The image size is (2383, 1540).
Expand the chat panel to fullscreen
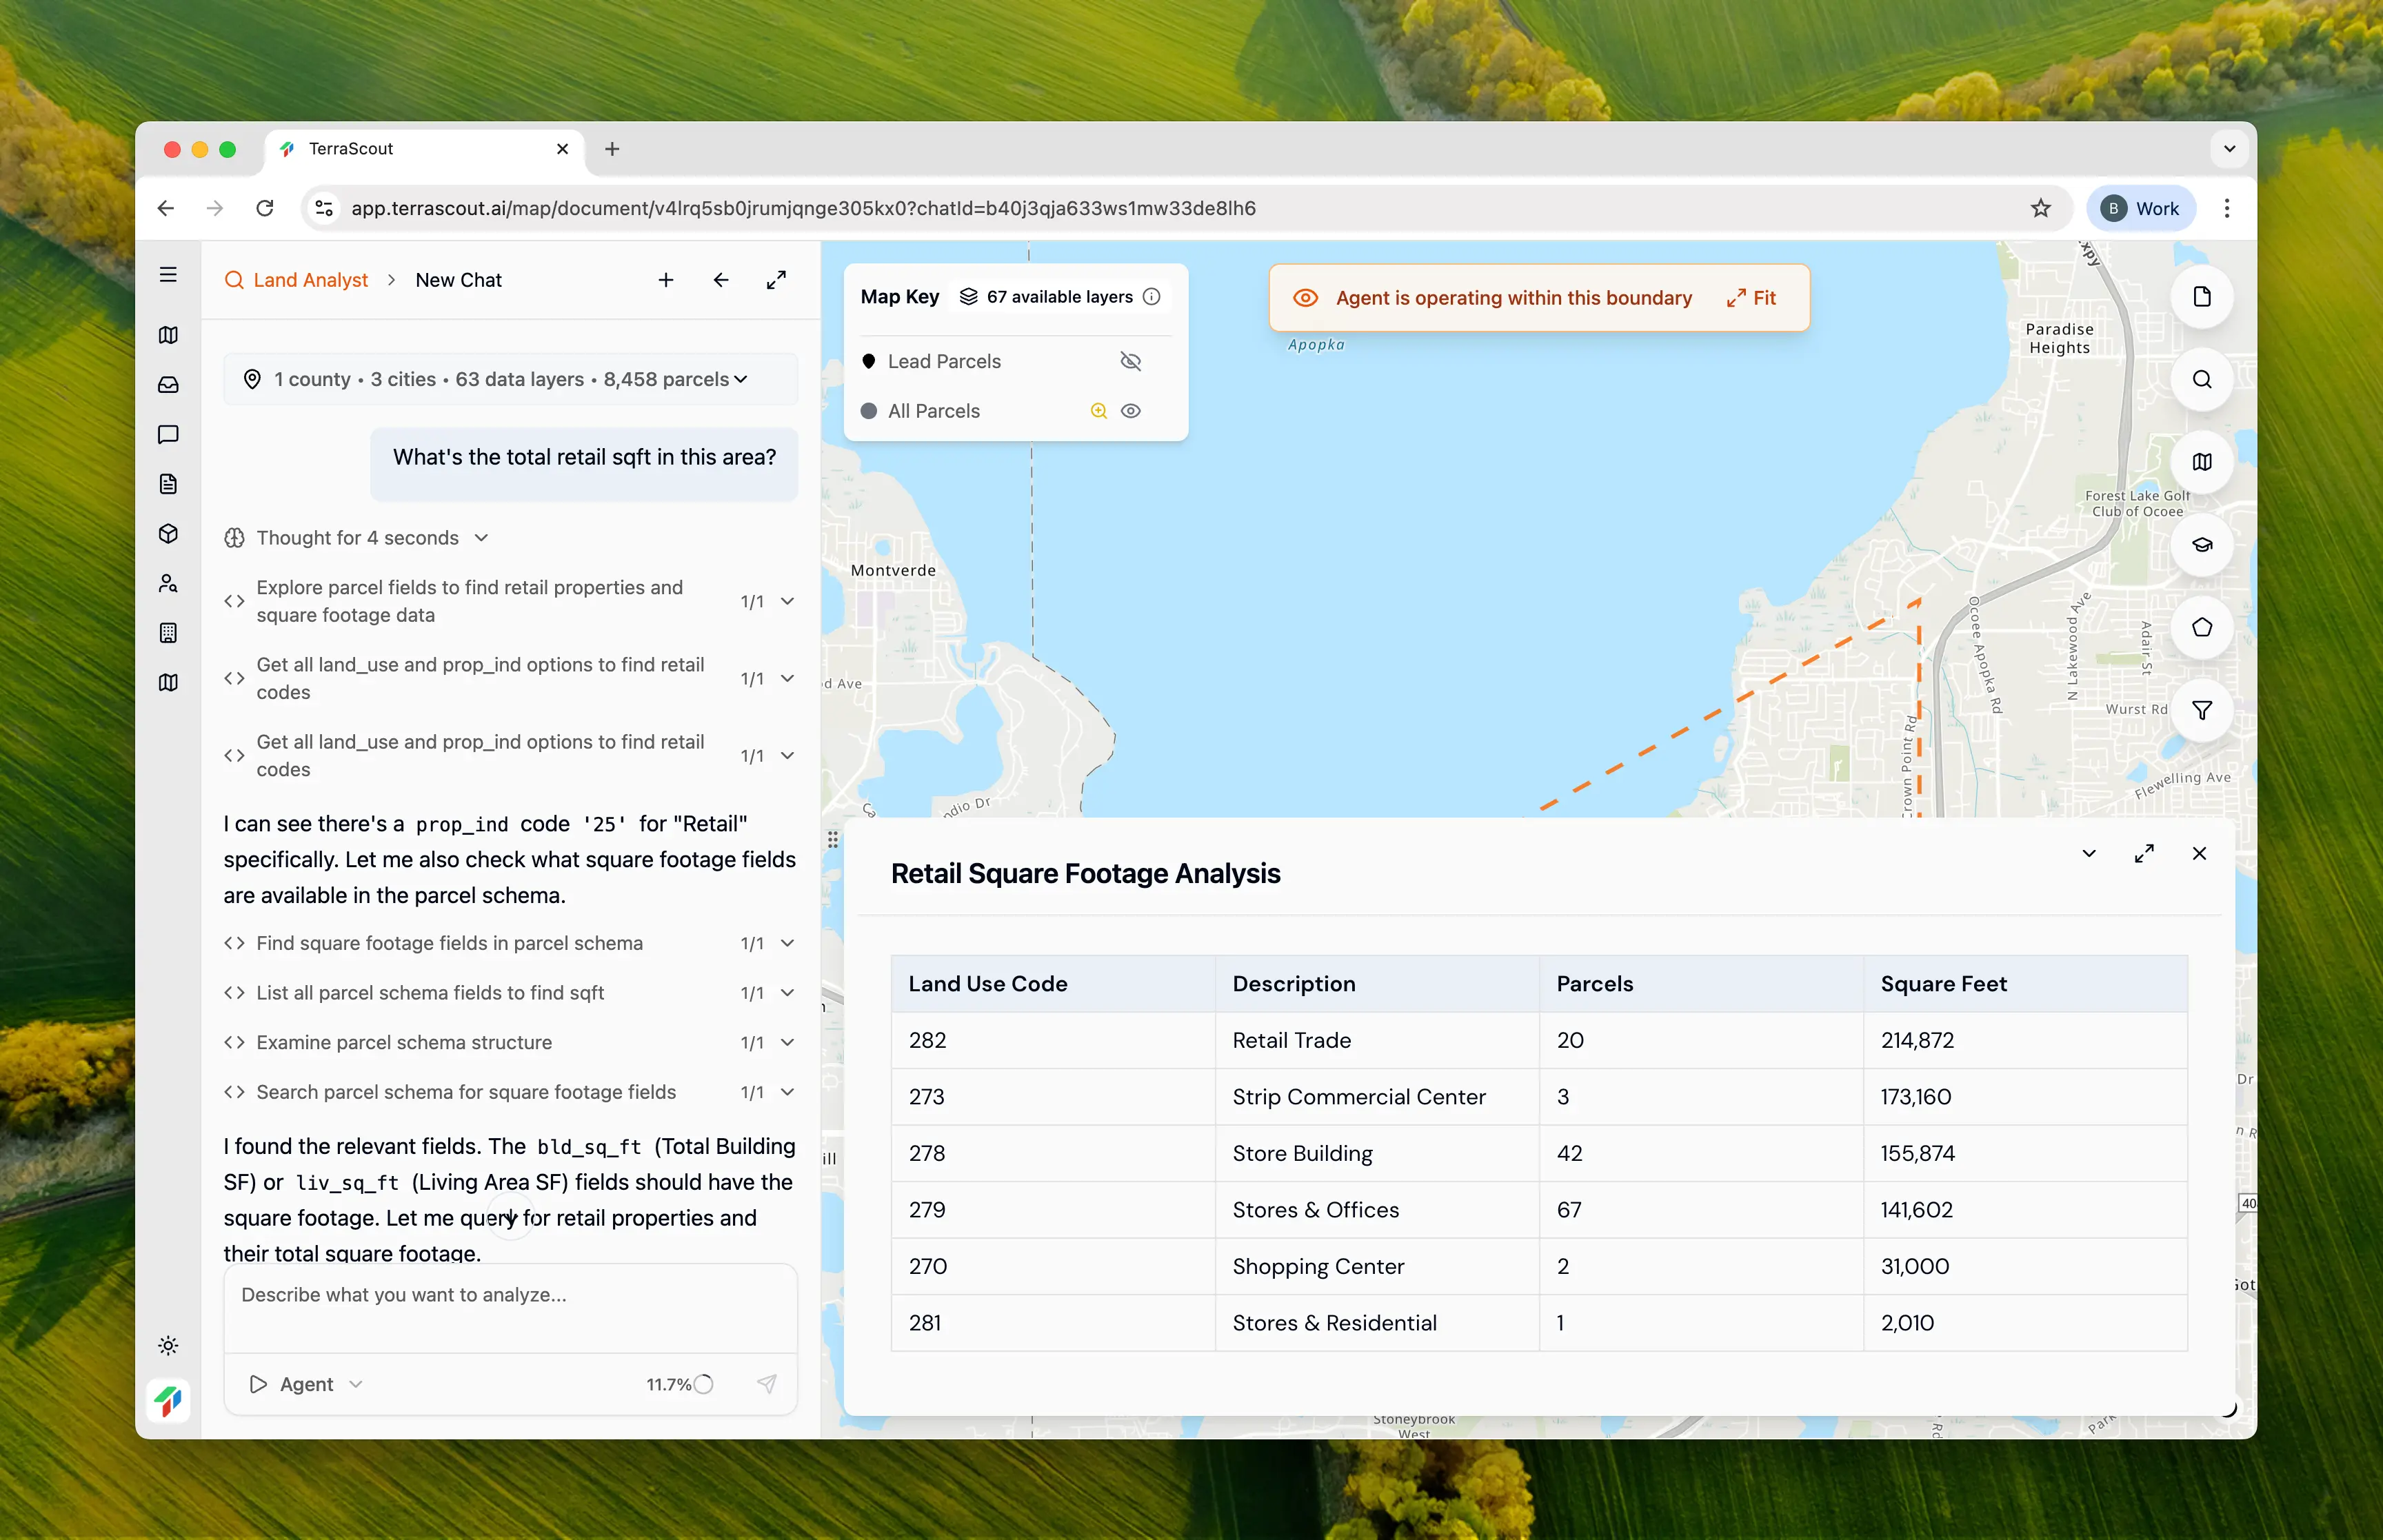[x=776, y=280]
